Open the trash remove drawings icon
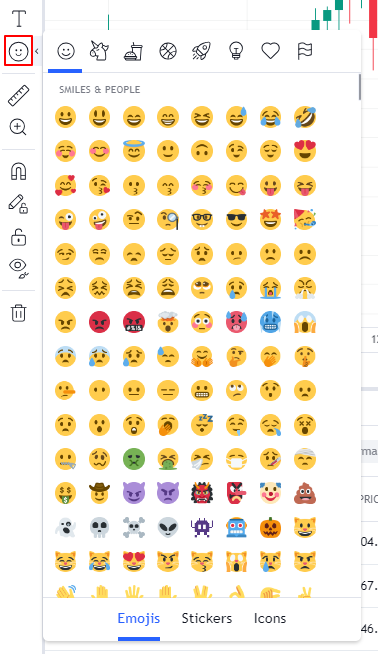The width and height of the screenshot is (378, 654). point(18,313)
